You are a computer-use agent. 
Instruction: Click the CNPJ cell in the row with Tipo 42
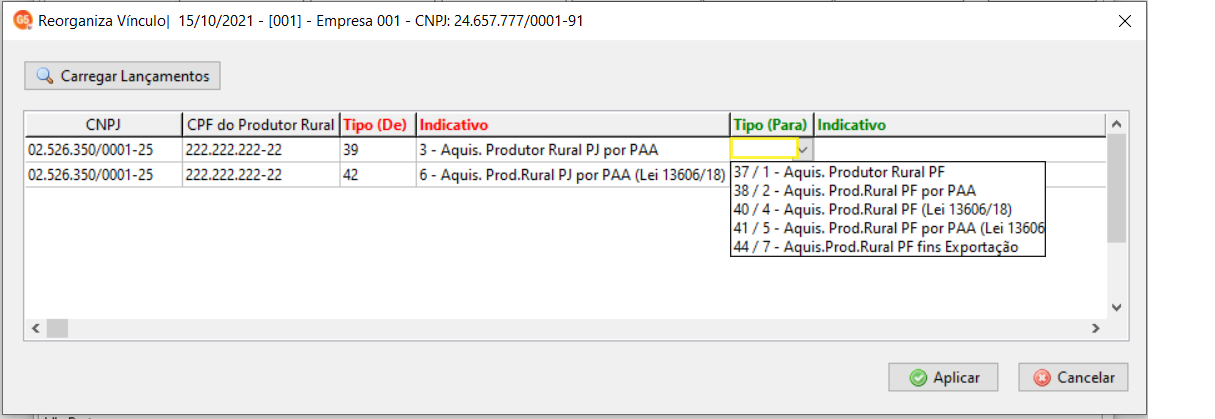(103, 174)
